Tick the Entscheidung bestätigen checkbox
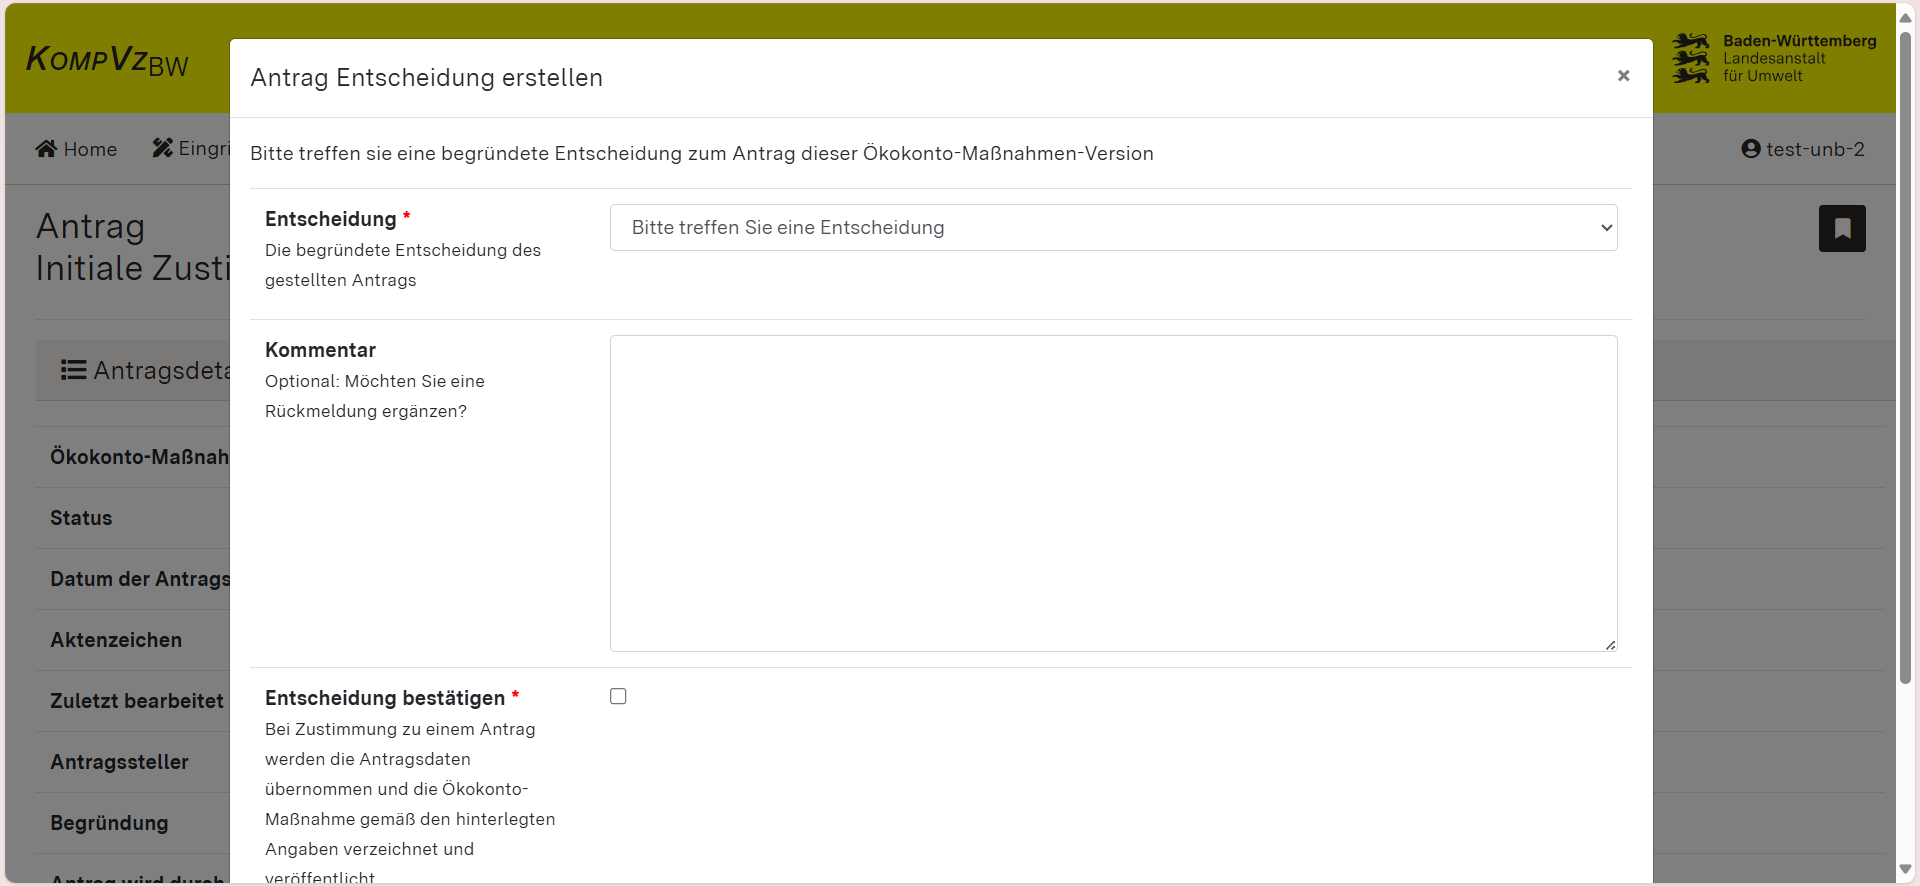 [618, 697]
